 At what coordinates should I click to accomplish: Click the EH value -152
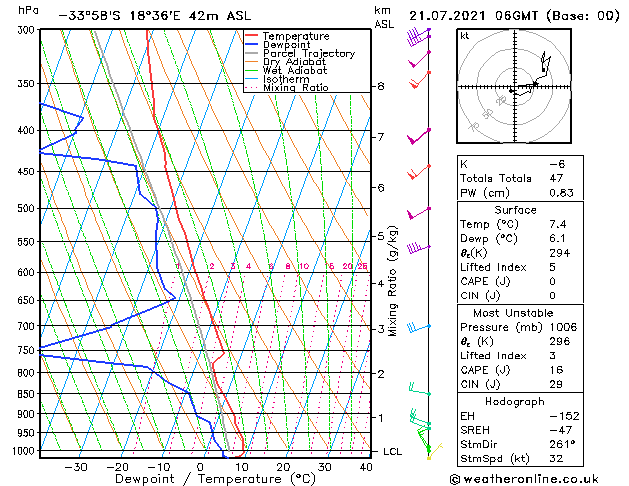coord(564,416)
